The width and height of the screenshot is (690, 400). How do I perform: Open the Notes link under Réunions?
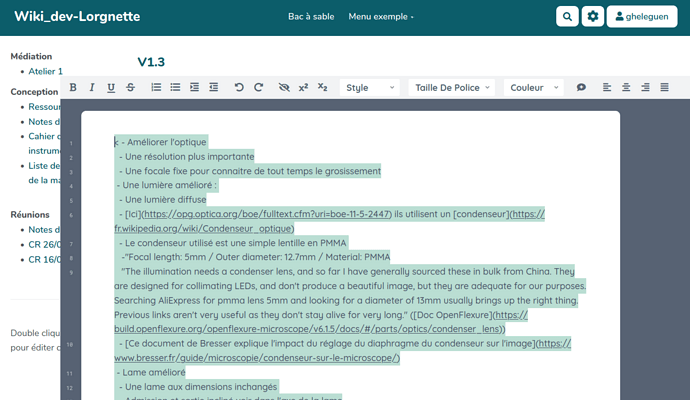pos(44,230)
